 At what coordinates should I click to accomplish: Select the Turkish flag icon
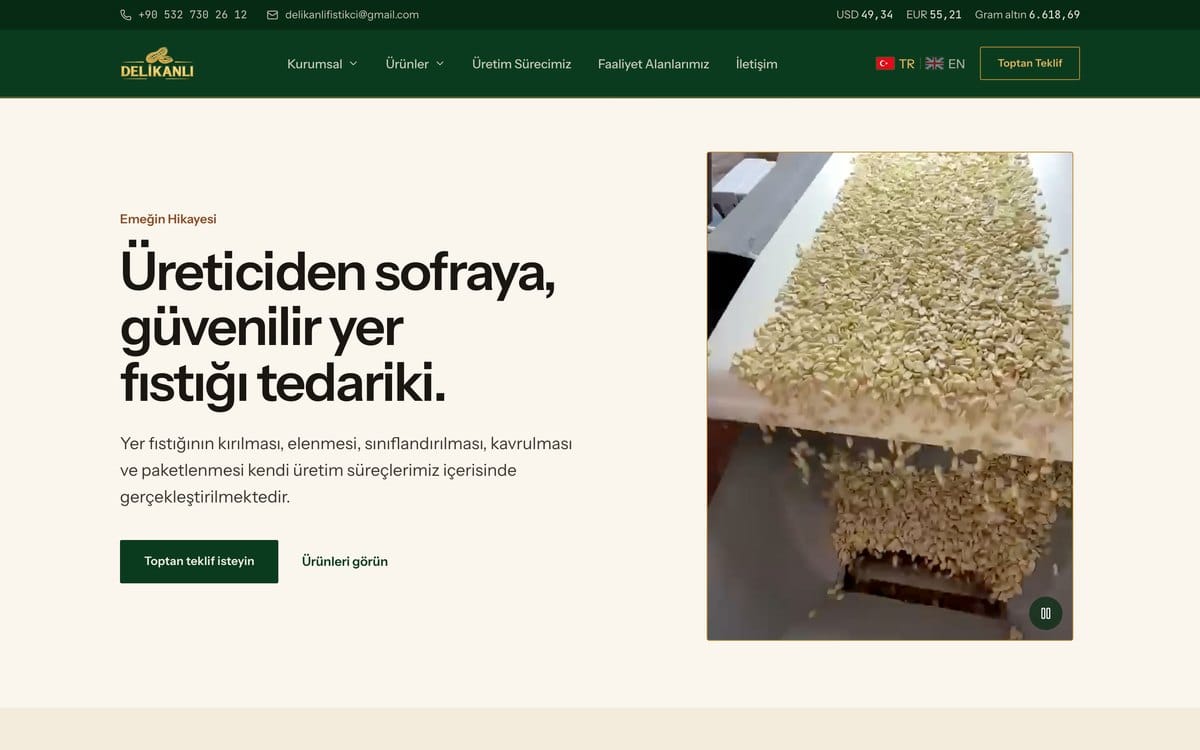pos(885,63)
